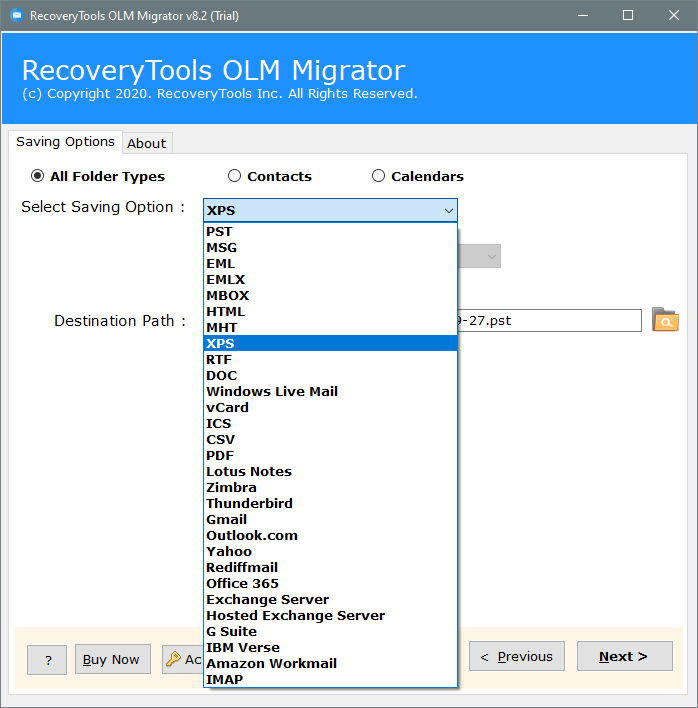Open the disabled dropdown behind the list
The height and width of the screenshot is (708, 698).
point(479,256)
